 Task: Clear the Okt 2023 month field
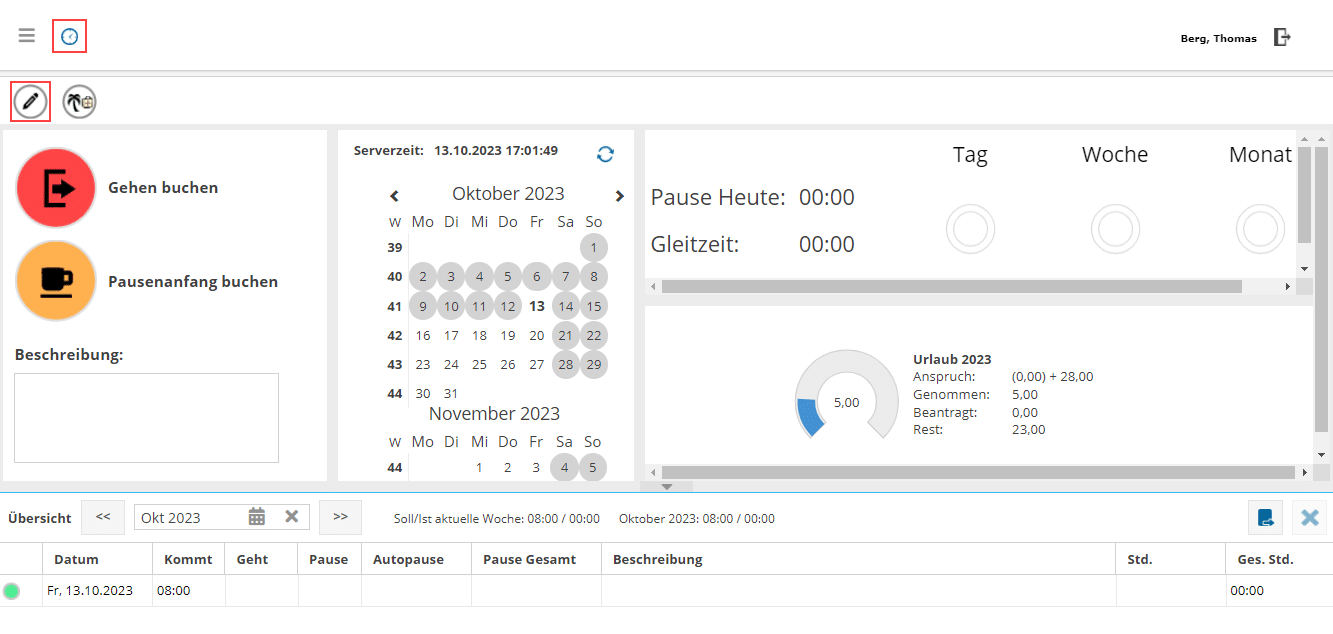292,517
